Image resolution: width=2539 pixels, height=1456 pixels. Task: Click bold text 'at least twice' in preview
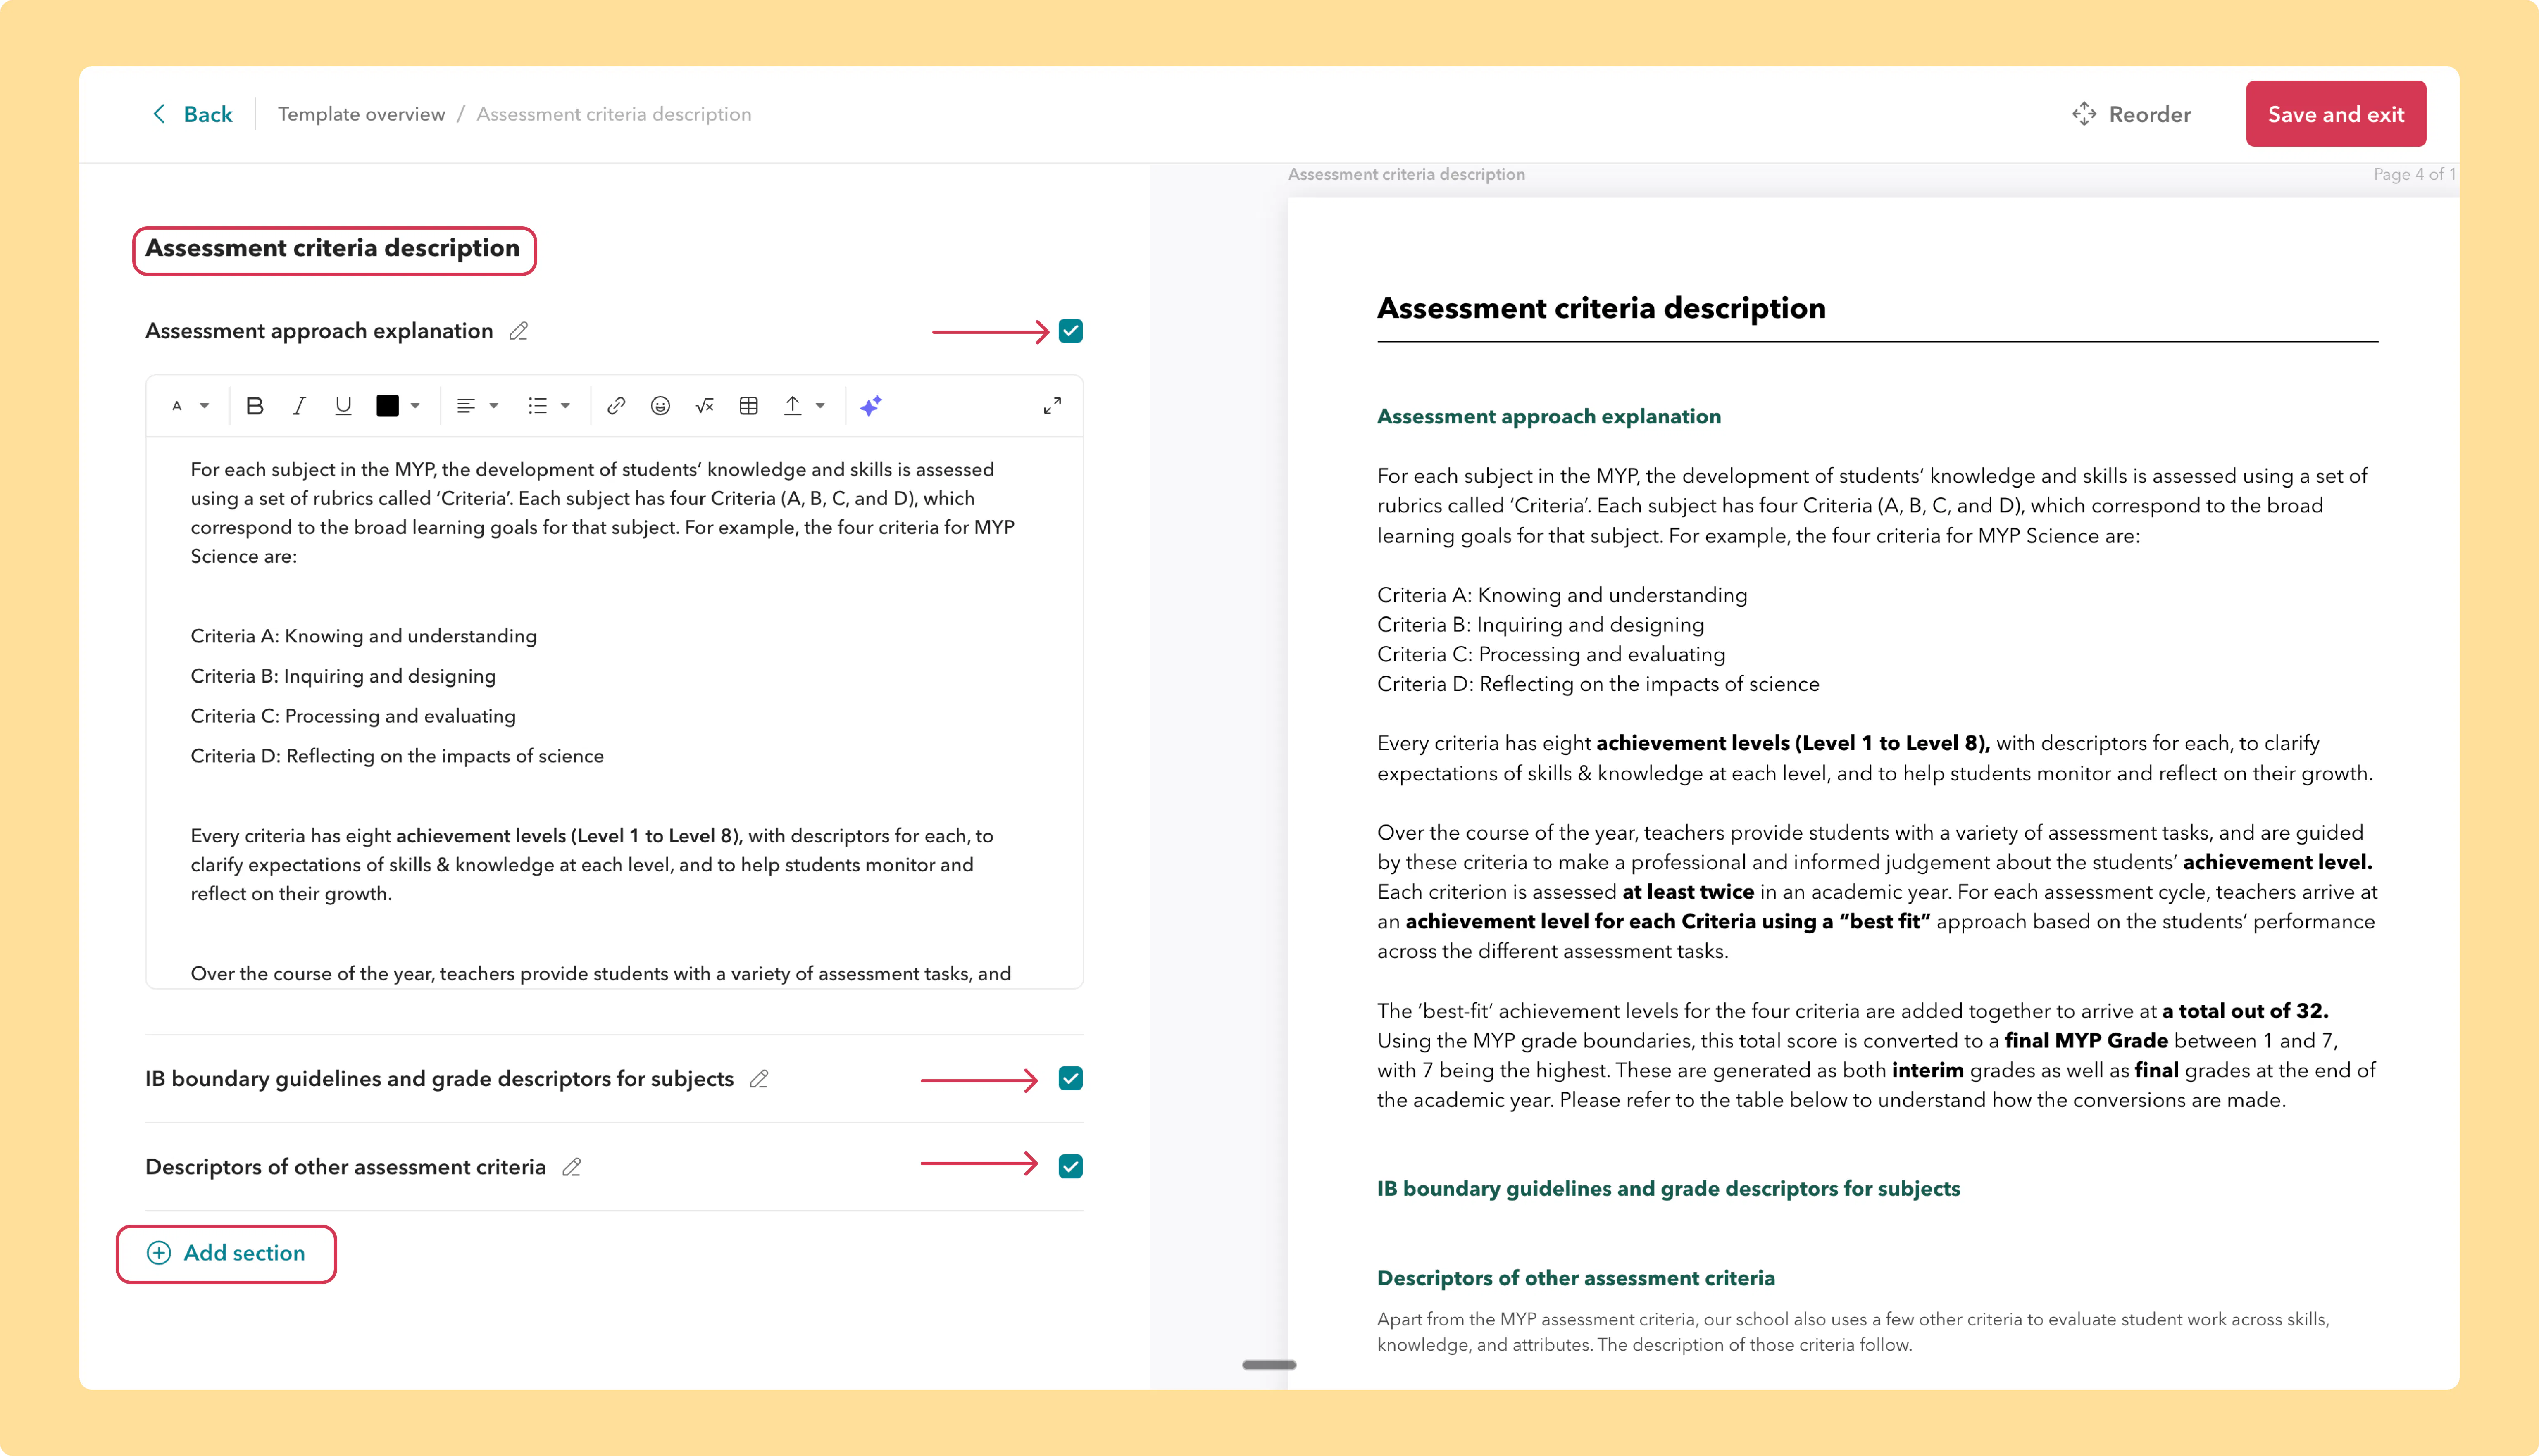[1688, 892]
